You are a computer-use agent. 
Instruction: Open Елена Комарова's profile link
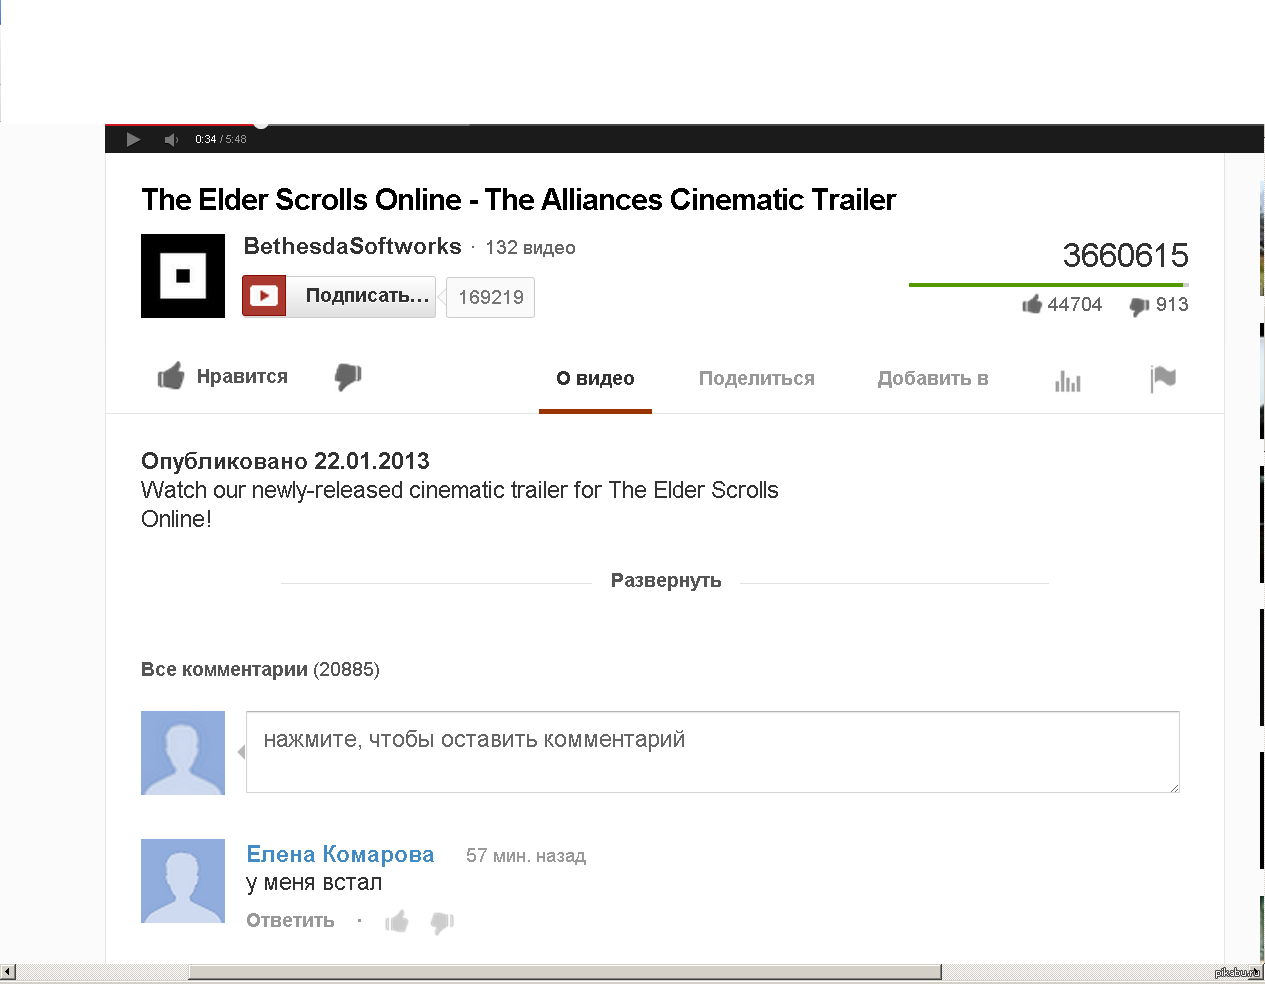[x=340, y=854]
